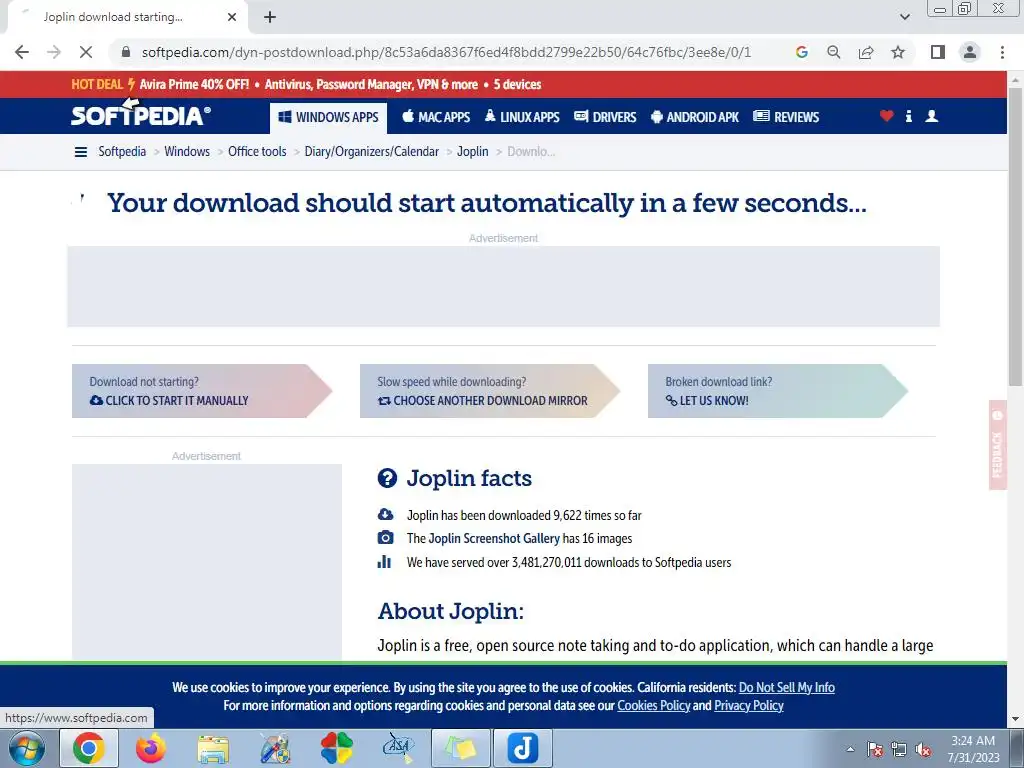
Task: Open the zoom magnifier icon in address bar
Action: 834,52
